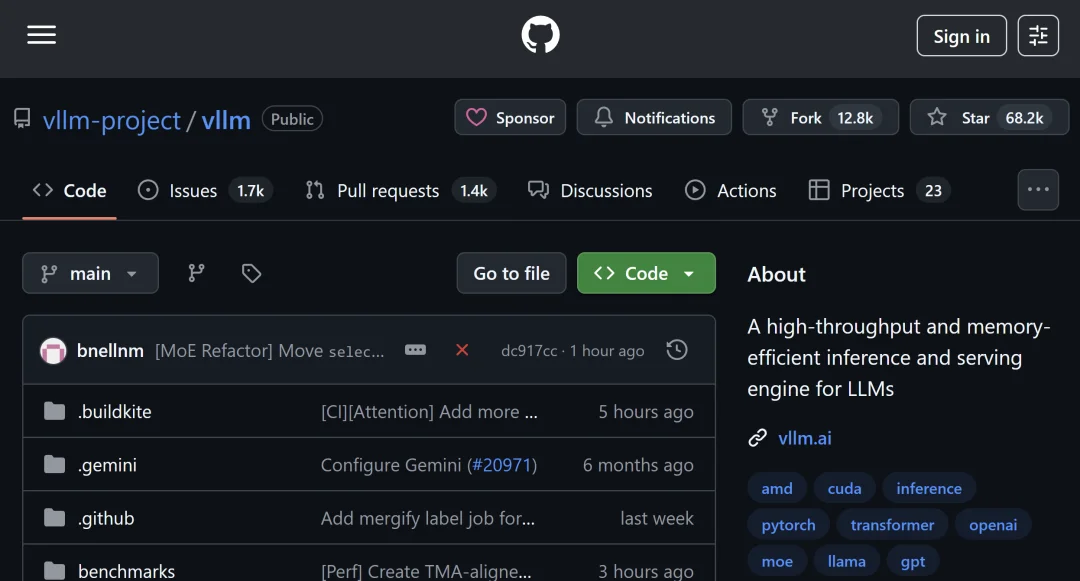Image resolution: width=1080 pixels, height=581 pixels.
Task: Switch to the Issues tab
Action: point(192,190)
